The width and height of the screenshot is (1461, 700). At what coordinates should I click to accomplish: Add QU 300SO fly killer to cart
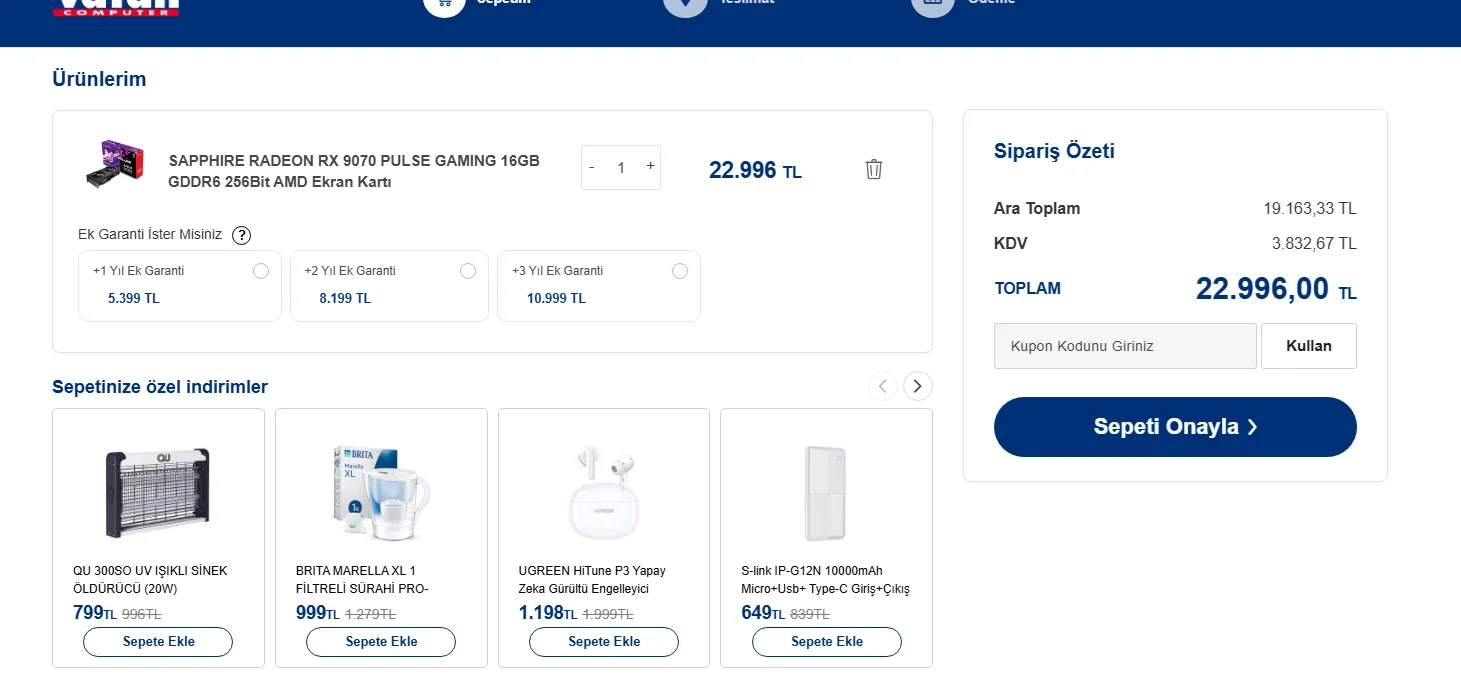[x=158, y=642]
